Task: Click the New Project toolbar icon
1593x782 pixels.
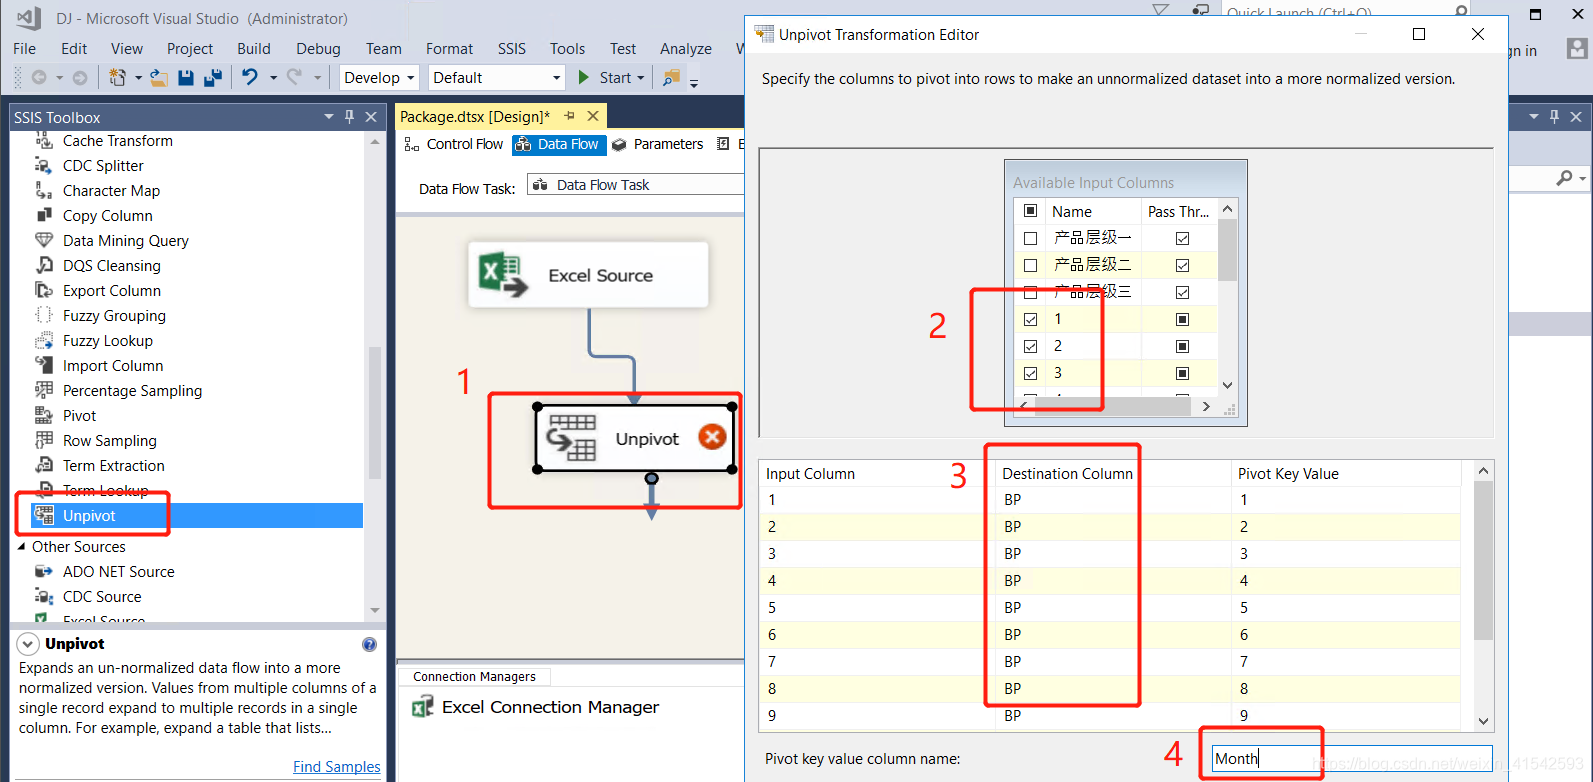Action: 117,77
